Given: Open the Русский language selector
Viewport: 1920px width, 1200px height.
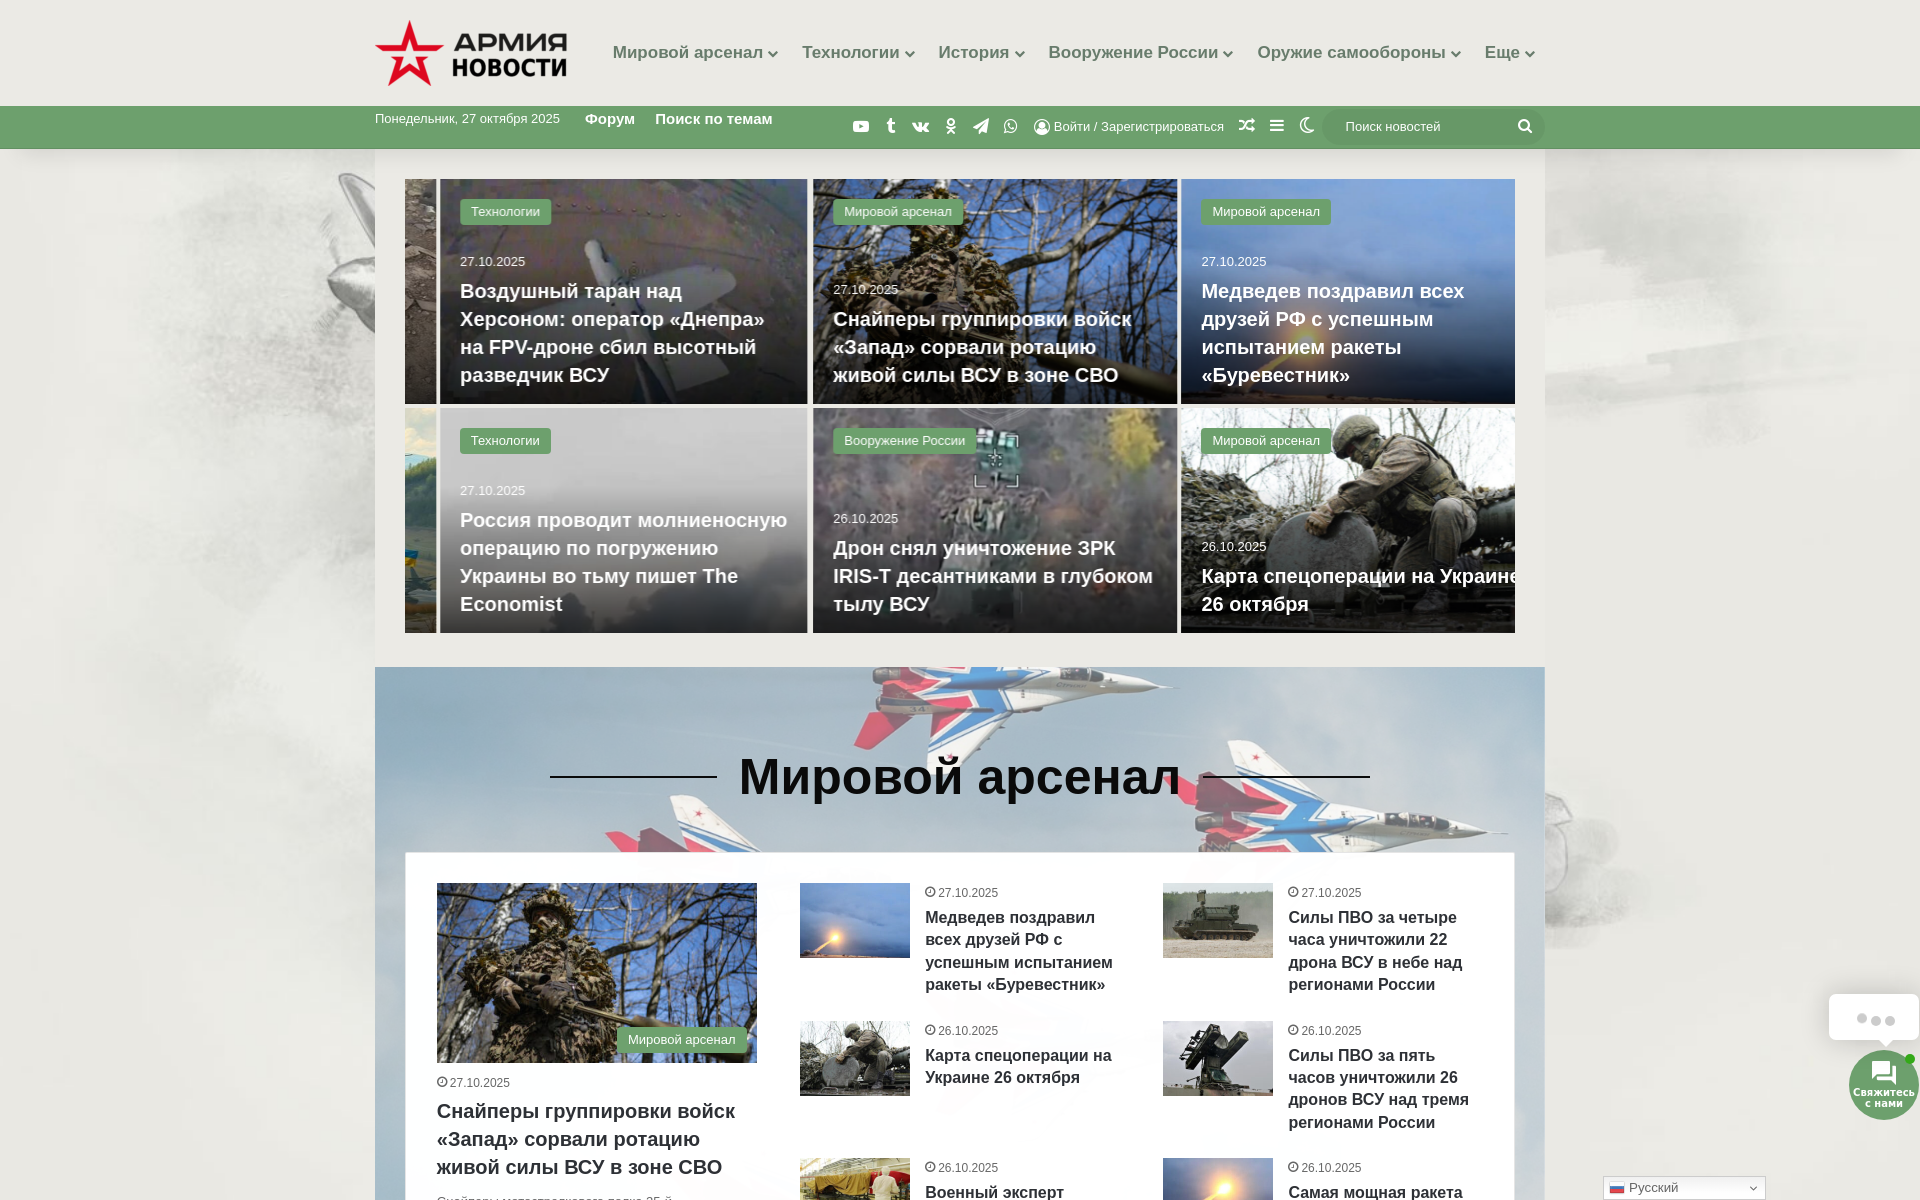Looking at the screenshot, I should point(1684,1188).
